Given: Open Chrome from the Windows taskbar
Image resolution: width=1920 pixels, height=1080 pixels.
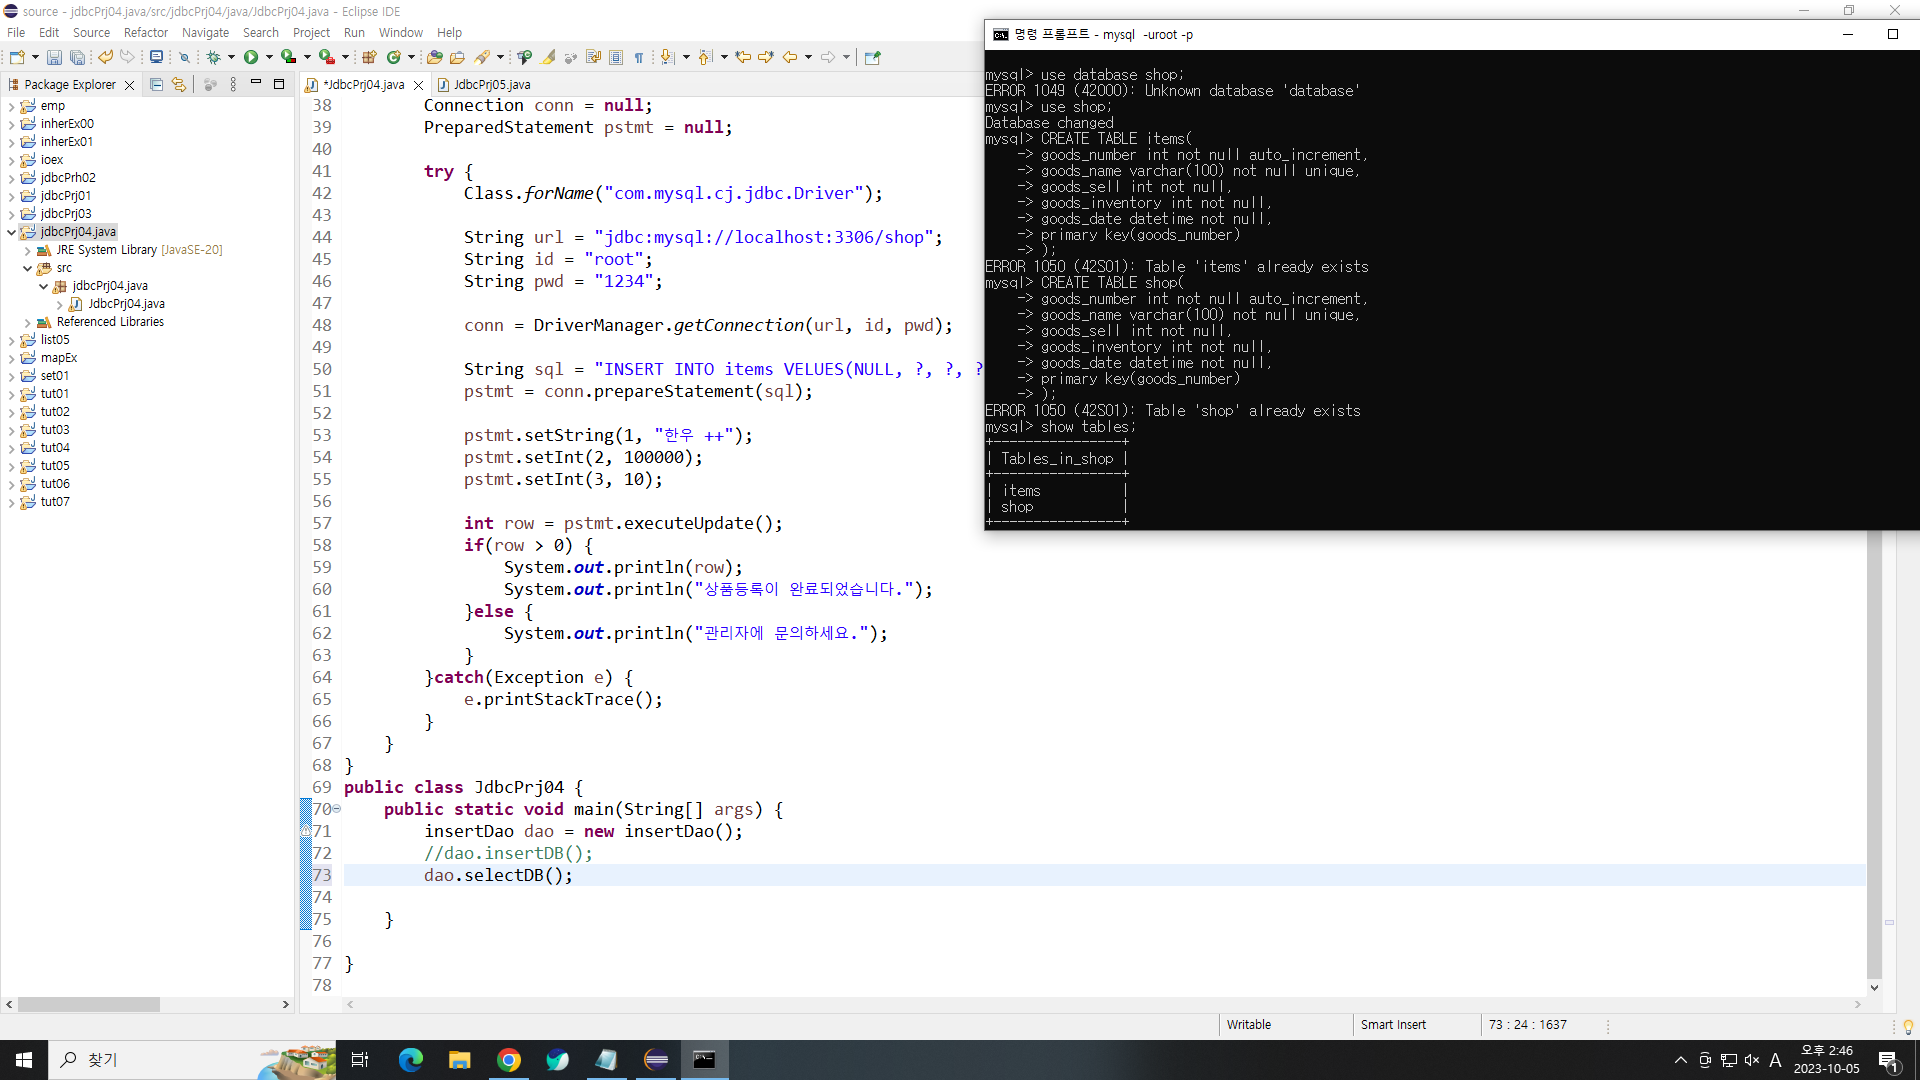Looking at the screenshot, I should [509, 1060].
